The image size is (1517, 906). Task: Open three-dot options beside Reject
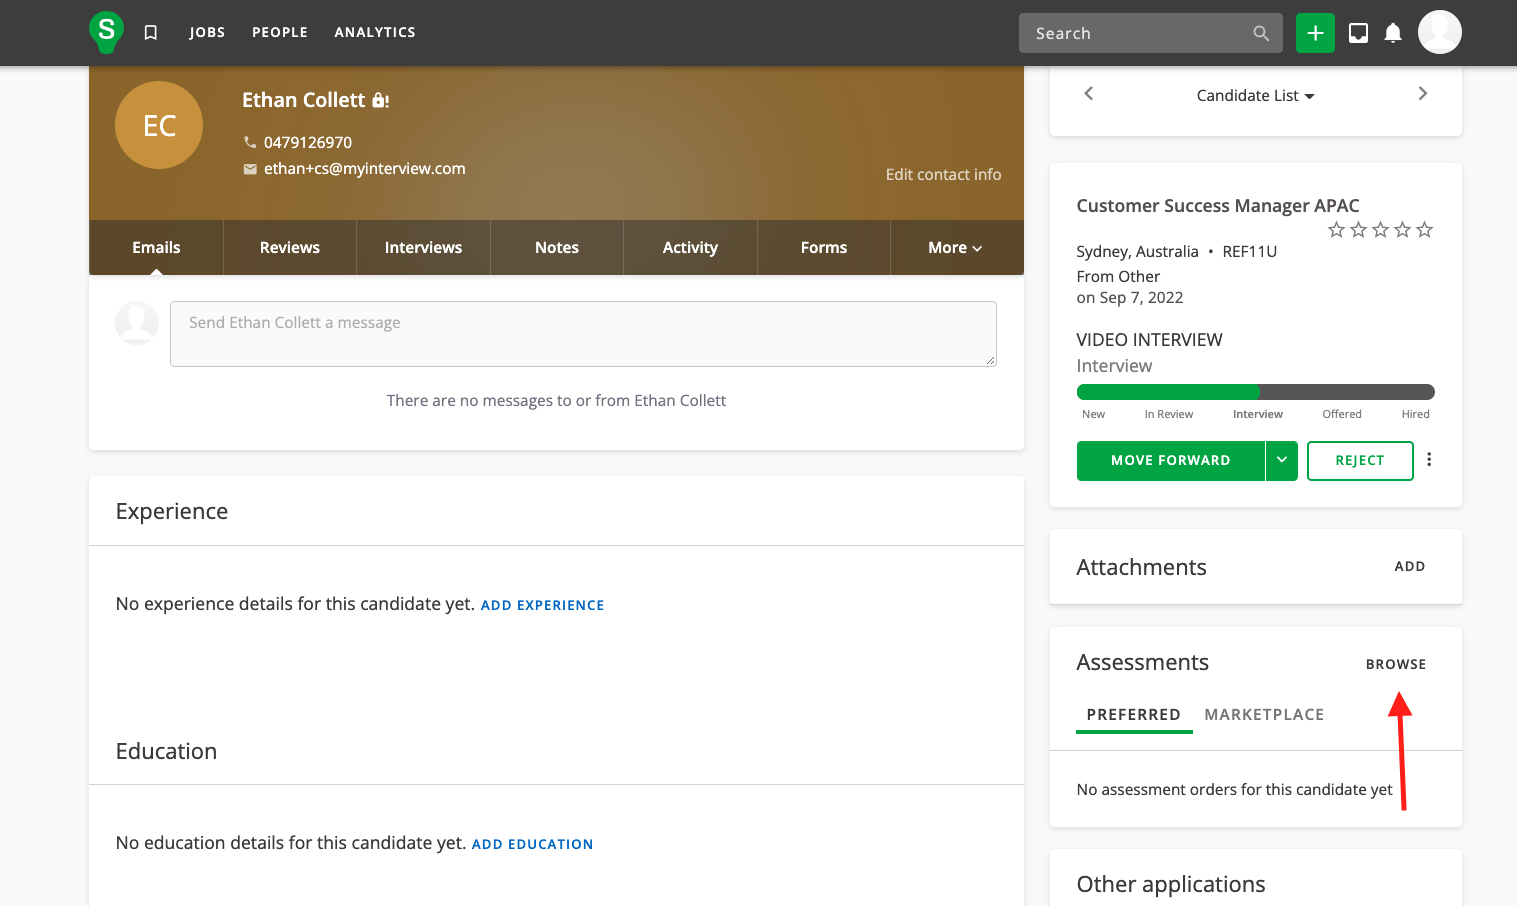coord(1429,460)
